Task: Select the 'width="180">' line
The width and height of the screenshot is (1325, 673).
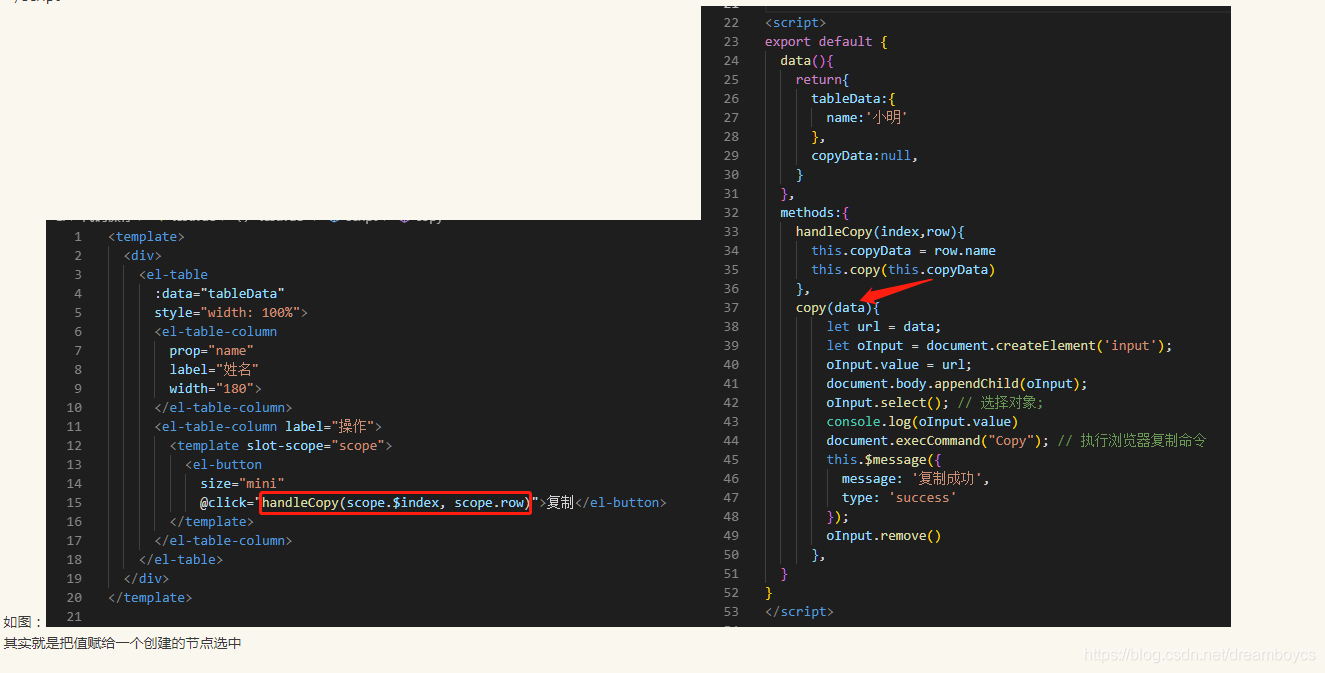Action: [x=215, y=389]
